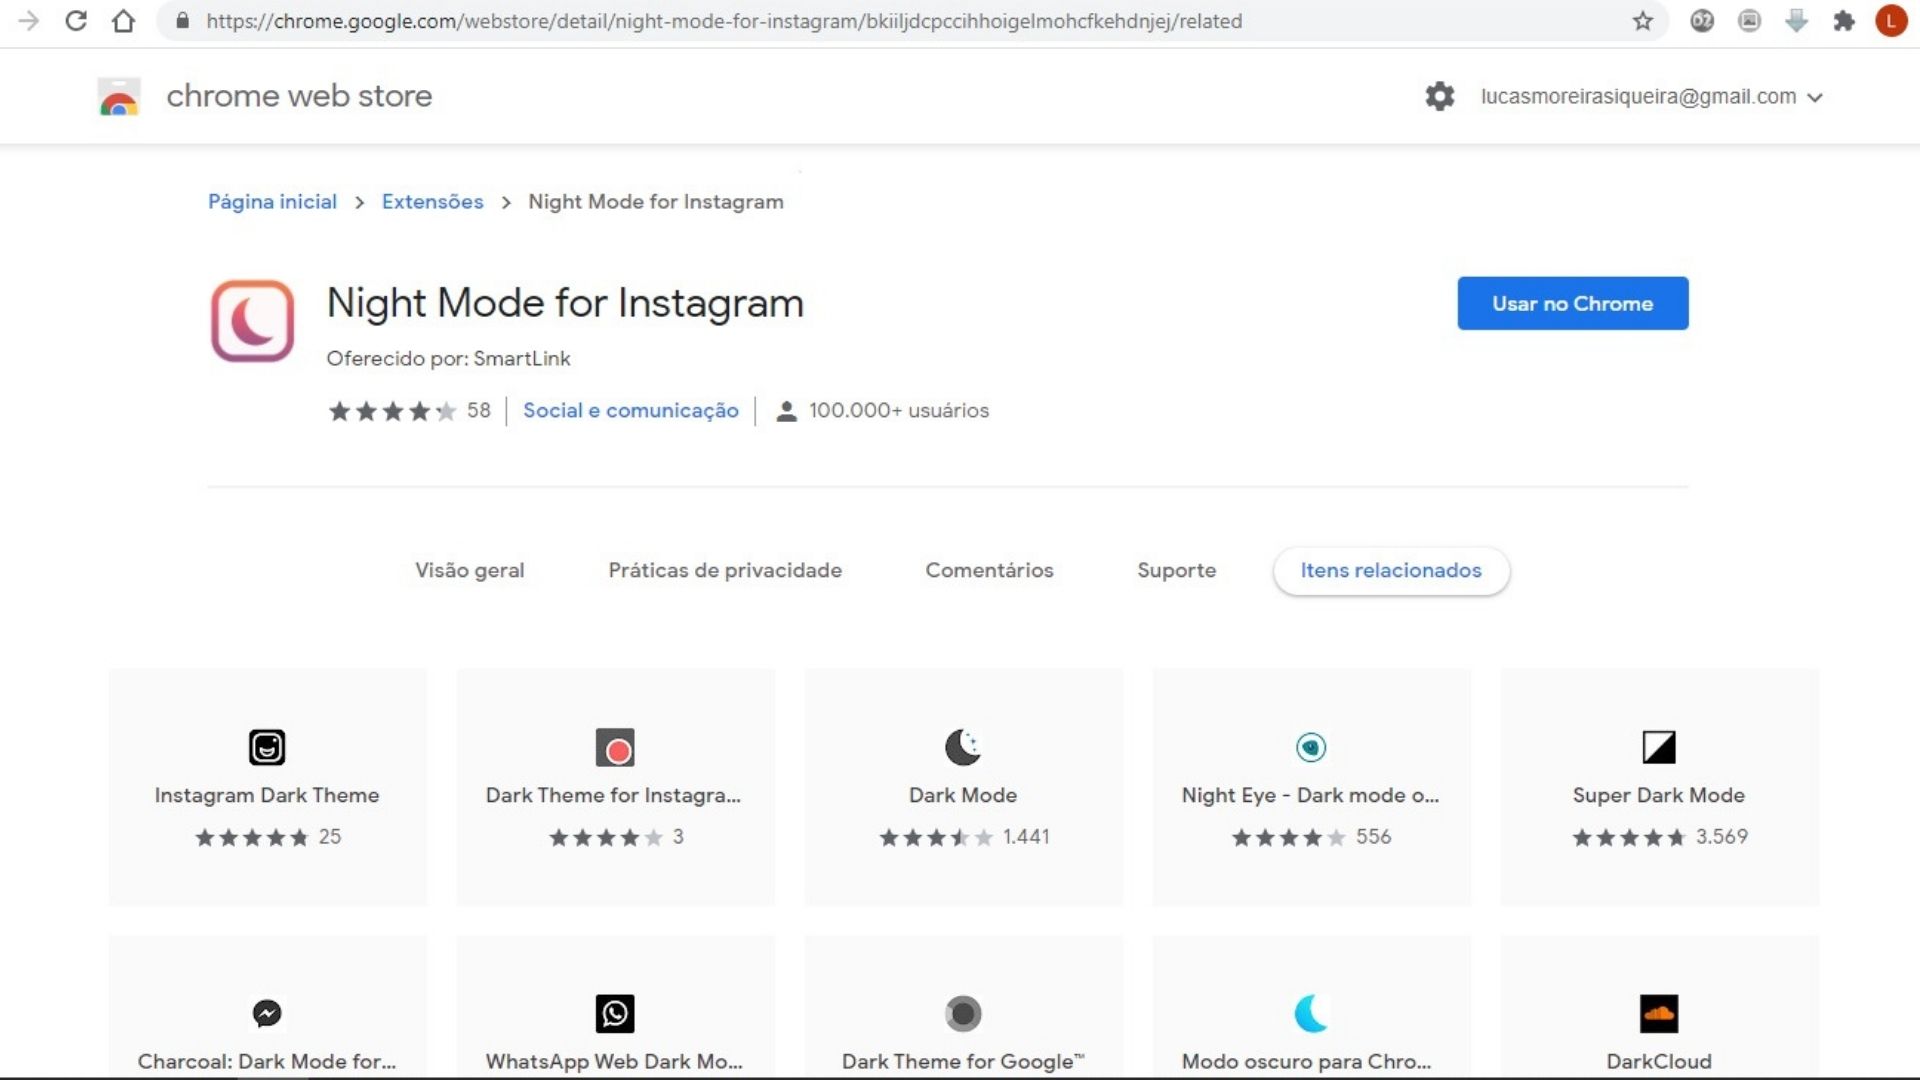Reload the current page
1920x1080 pixels.
(x=76, y=21)
